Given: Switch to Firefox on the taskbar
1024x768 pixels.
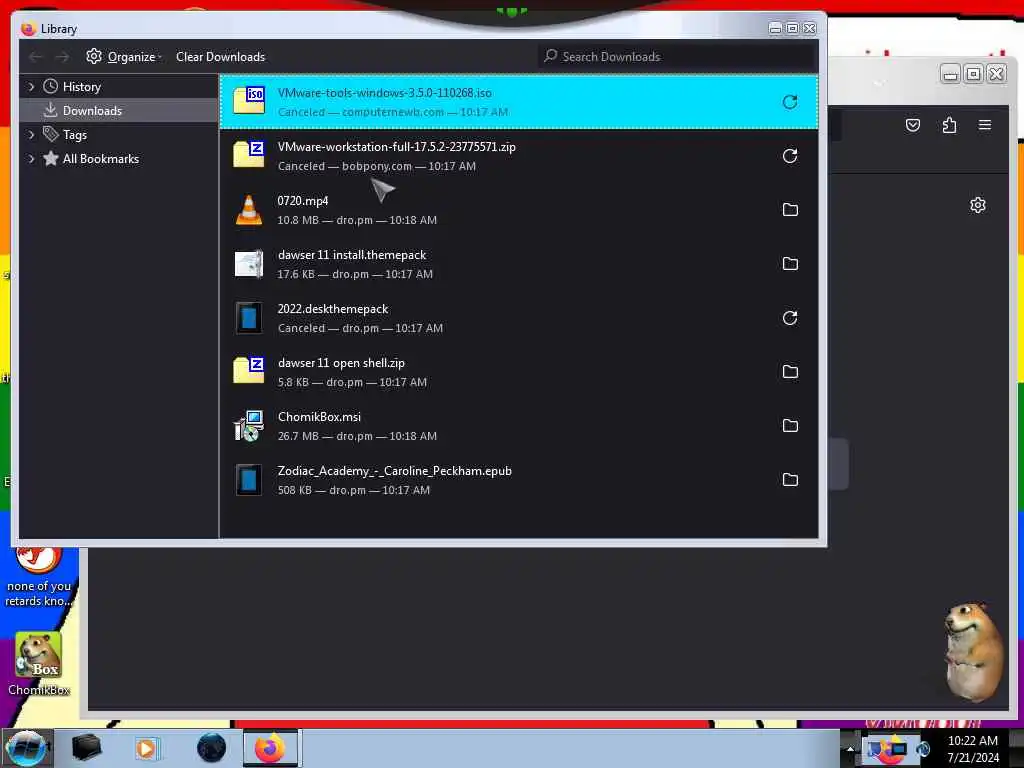Looking at the screenshot, I should [x=270, y=748].
